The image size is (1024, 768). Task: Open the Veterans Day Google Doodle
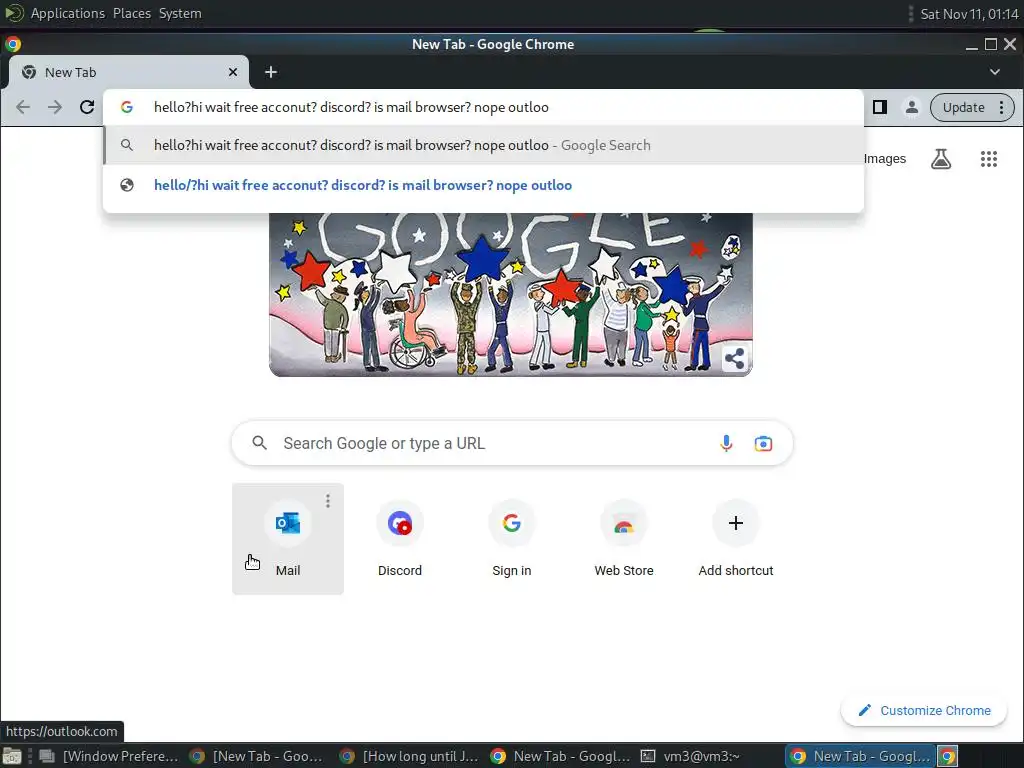tap(511, 294)
